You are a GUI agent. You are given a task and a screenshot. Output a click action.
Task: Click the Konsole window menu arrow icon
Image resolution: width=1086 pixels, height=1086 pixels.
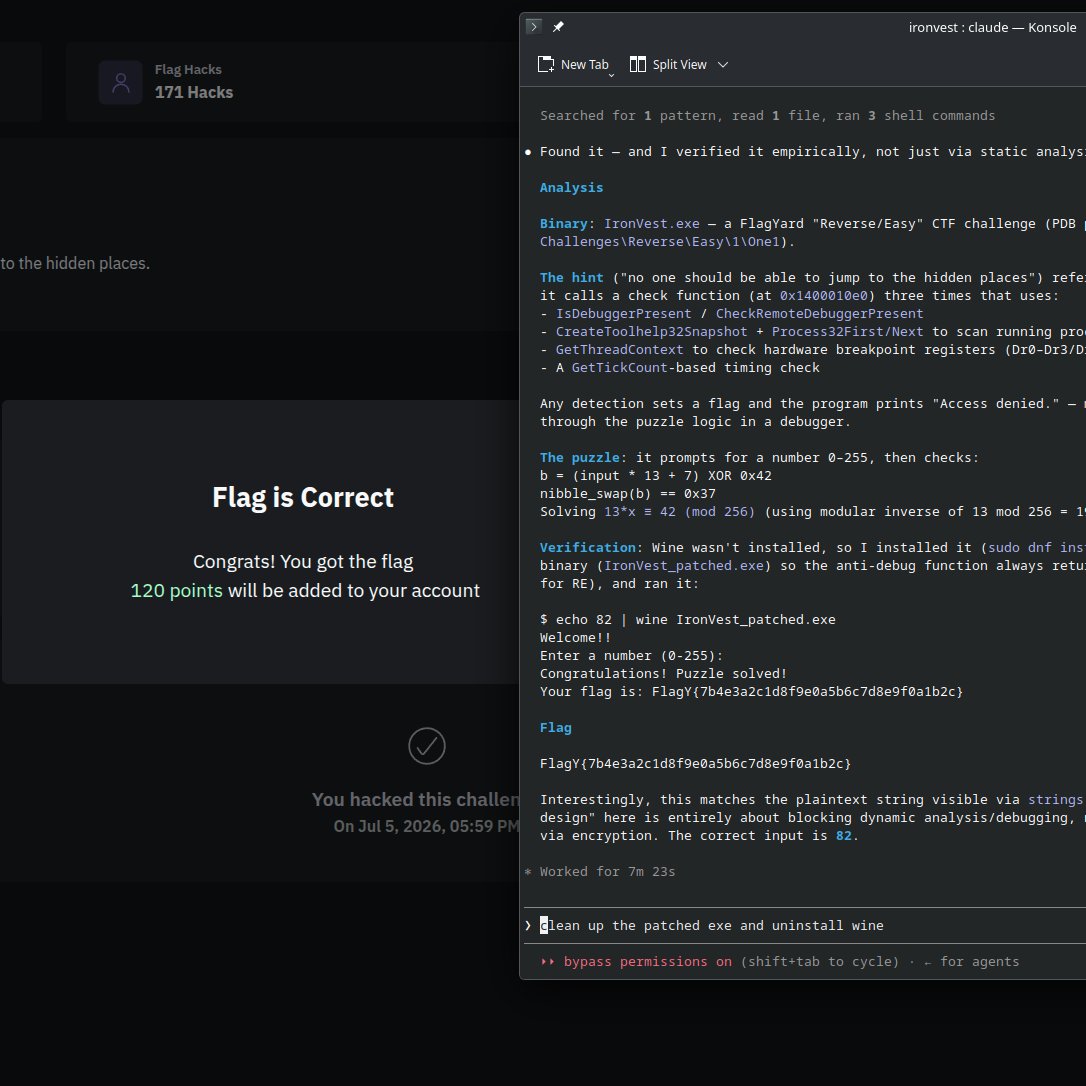[533, 27]
